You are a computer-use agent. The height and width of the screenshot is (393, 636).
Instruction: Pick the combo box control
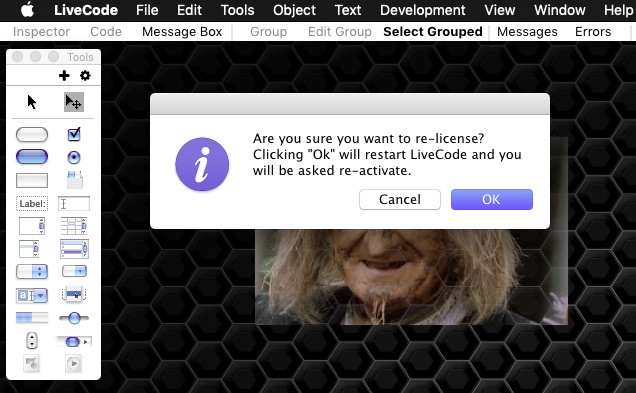tap(32, 295)
